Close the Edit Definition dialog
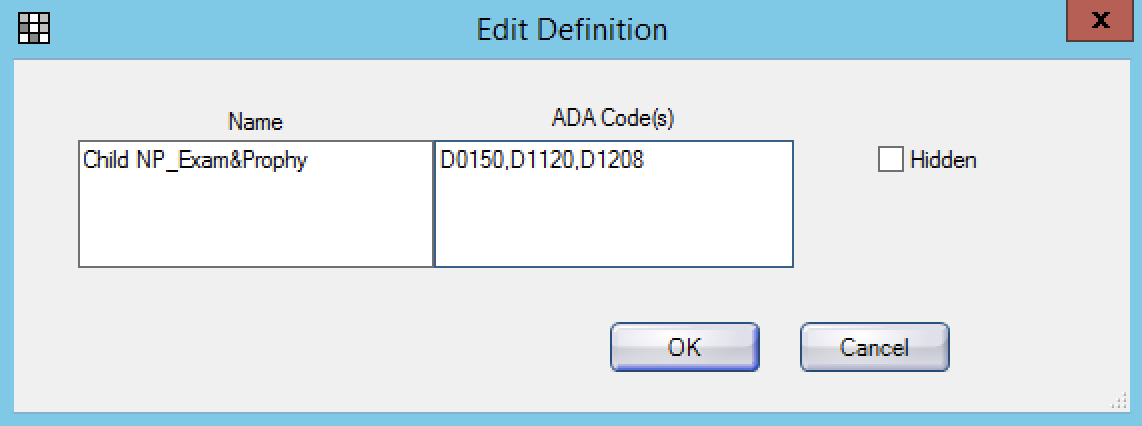The image size is (1142, 426). (x=1100, y=21)
